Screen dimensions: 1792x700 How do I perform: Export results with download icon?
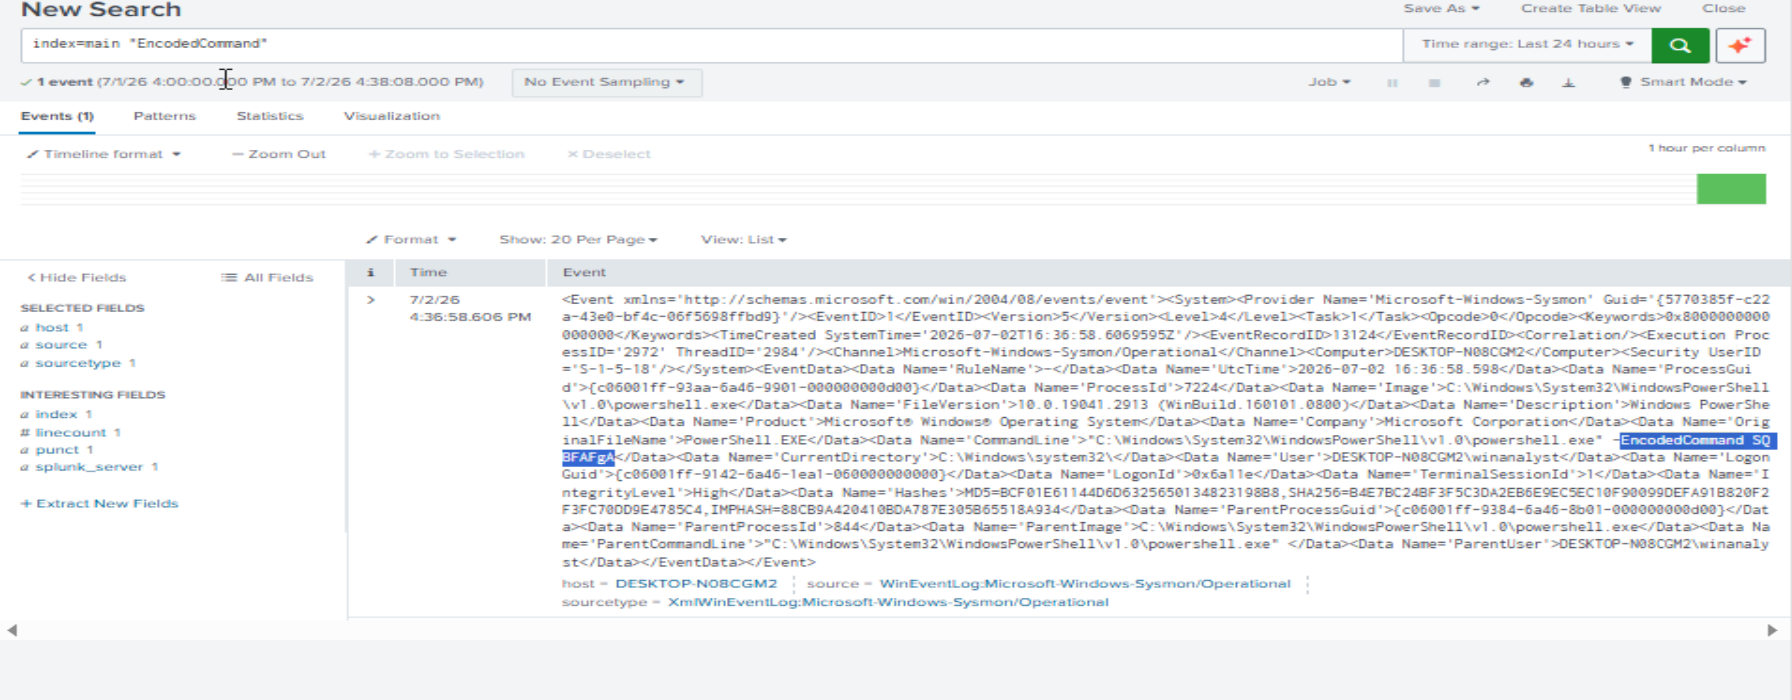(1568, 82)
